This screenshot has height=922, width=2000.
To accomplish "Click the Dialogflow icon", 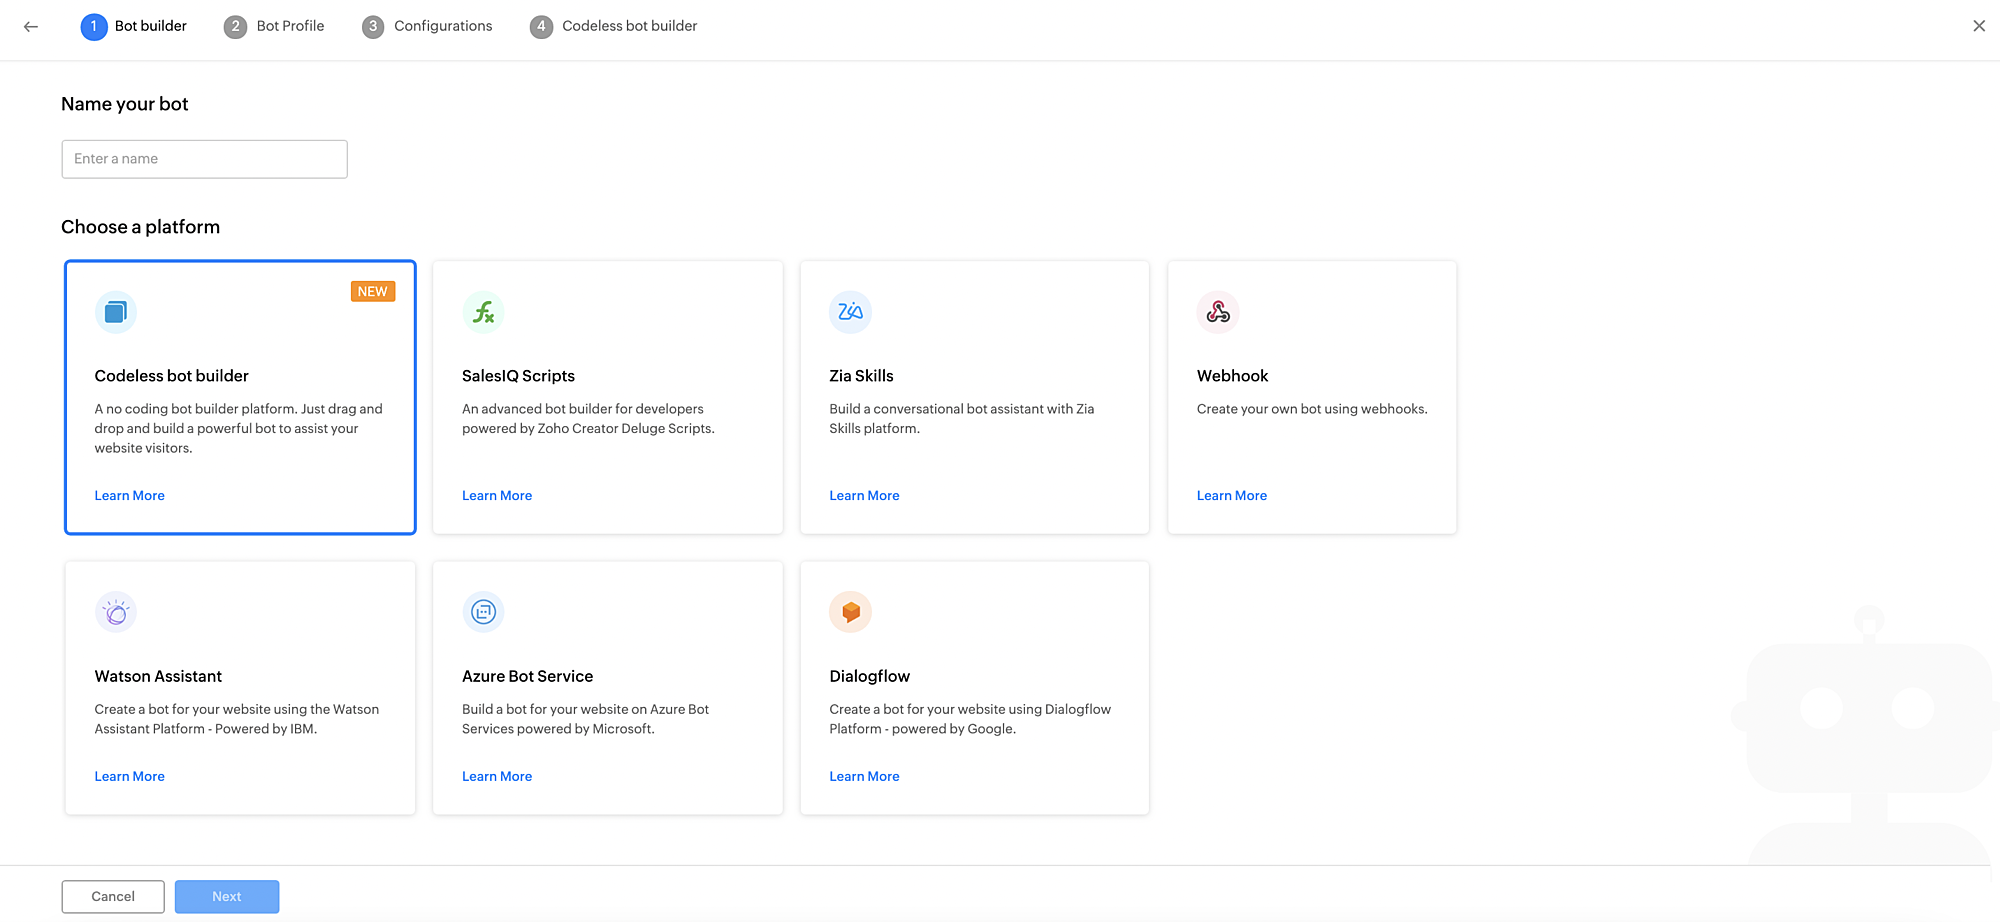I will tap(850, 612).
